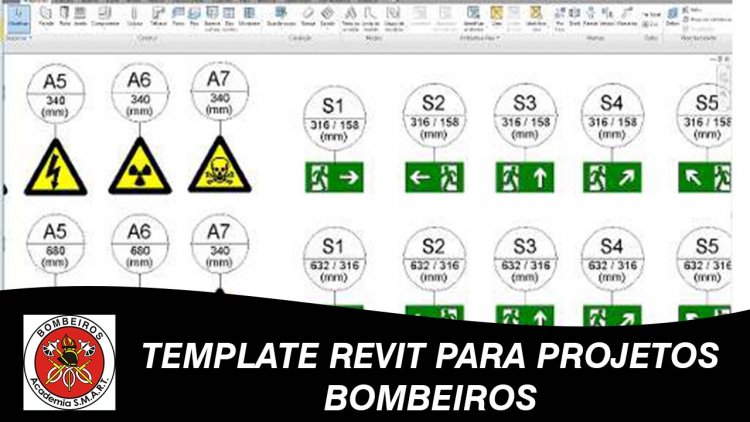Select the S2 tag labeled 316 / 158

coord(434,116)
